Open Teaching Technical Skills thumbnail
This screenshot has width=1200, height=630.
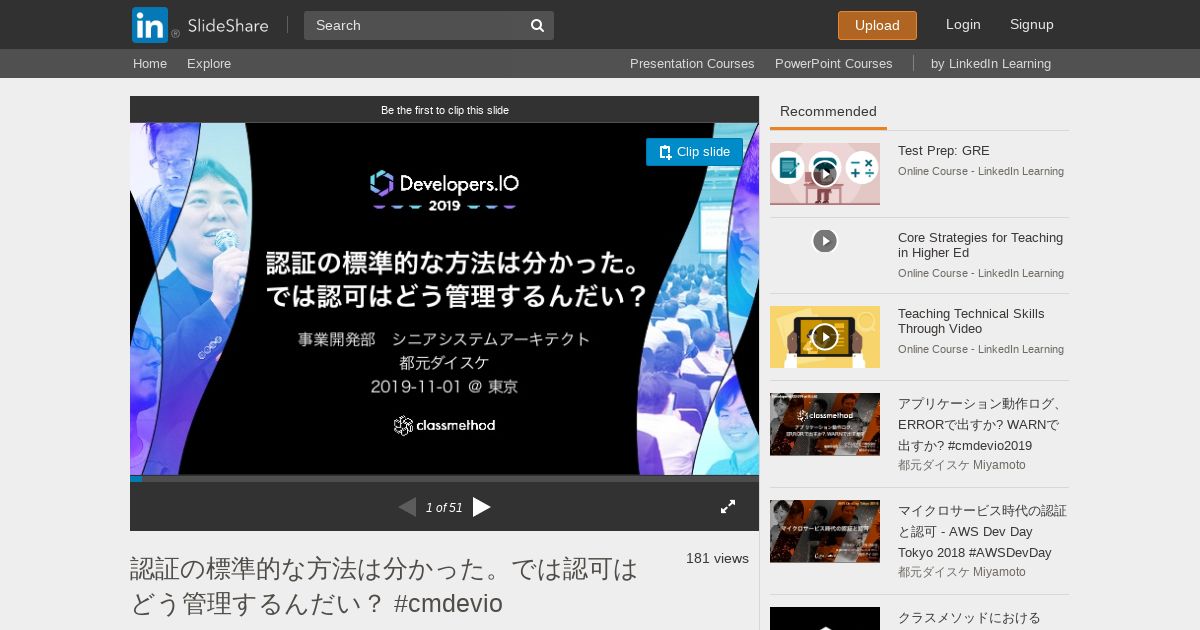click(x=825, y=337)
